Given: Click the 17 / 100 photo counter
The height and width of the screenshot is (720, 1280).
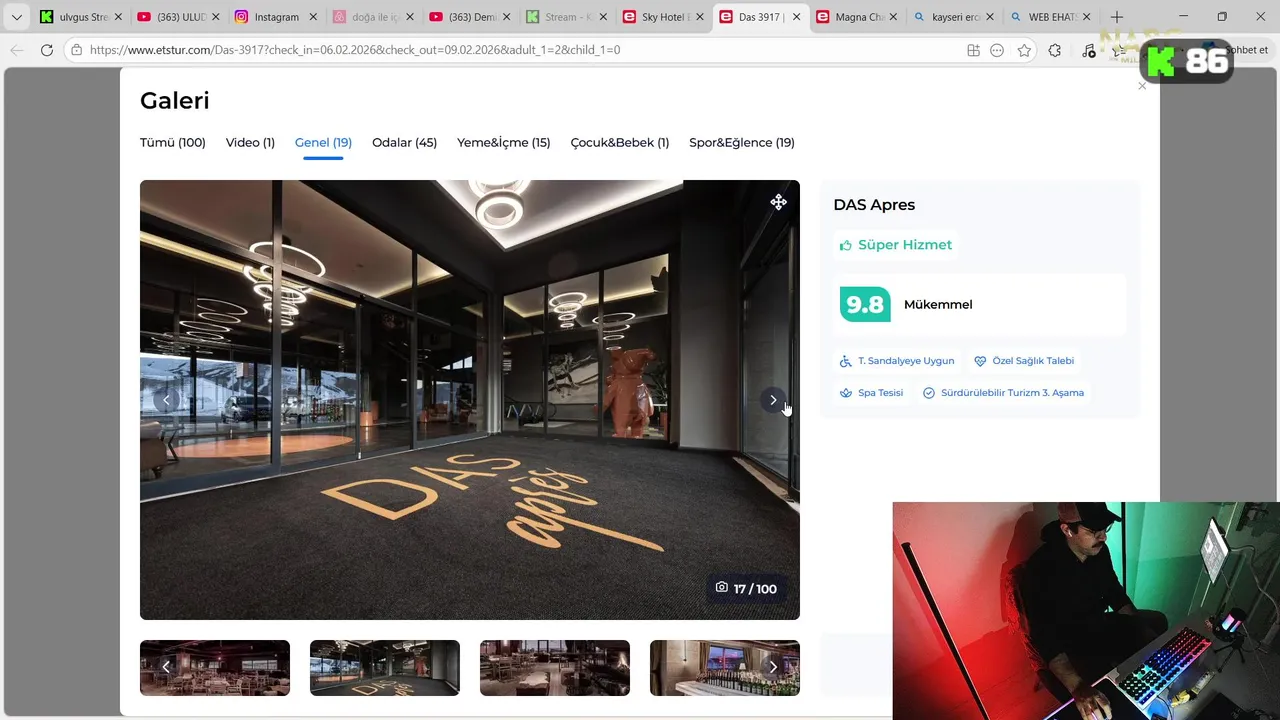Looking at the screenshot, I should pos(746,589).
